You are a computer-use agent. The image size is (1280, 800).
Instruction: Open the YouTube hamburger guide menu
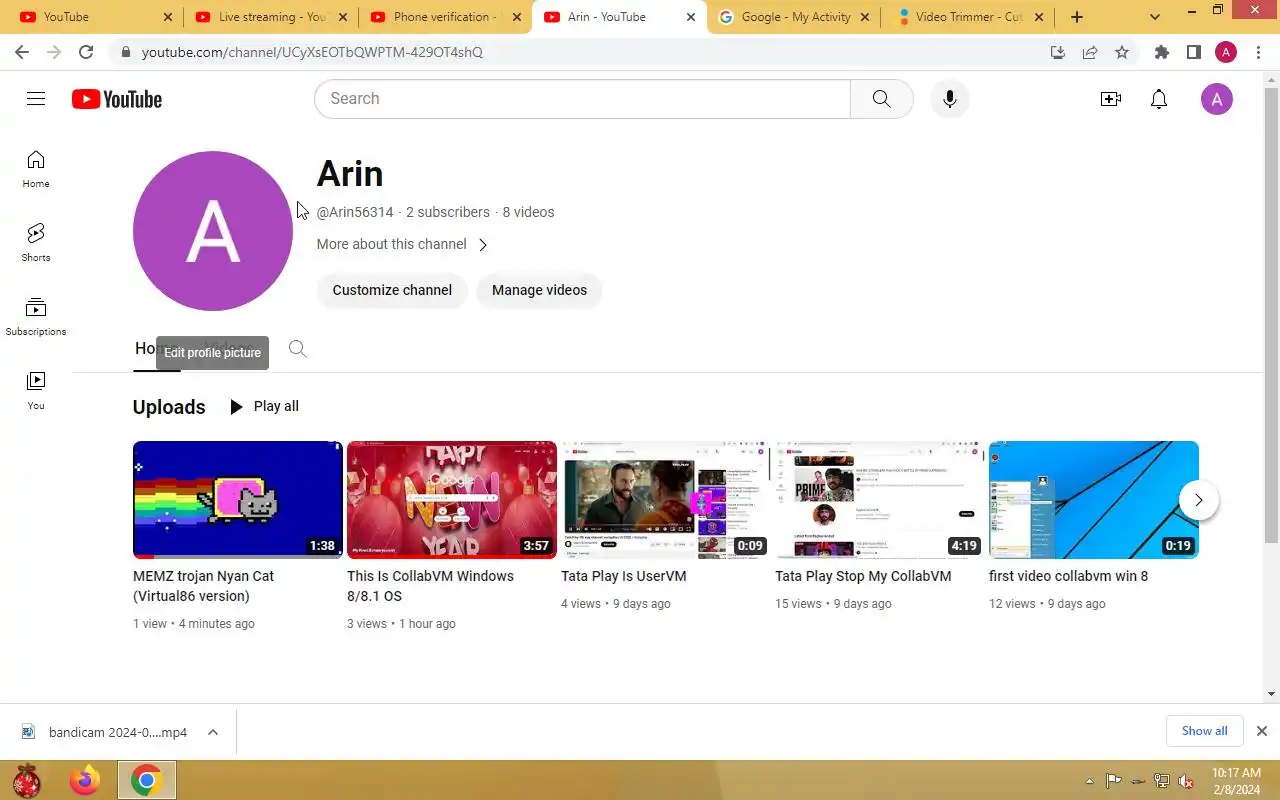click(36, 99)
